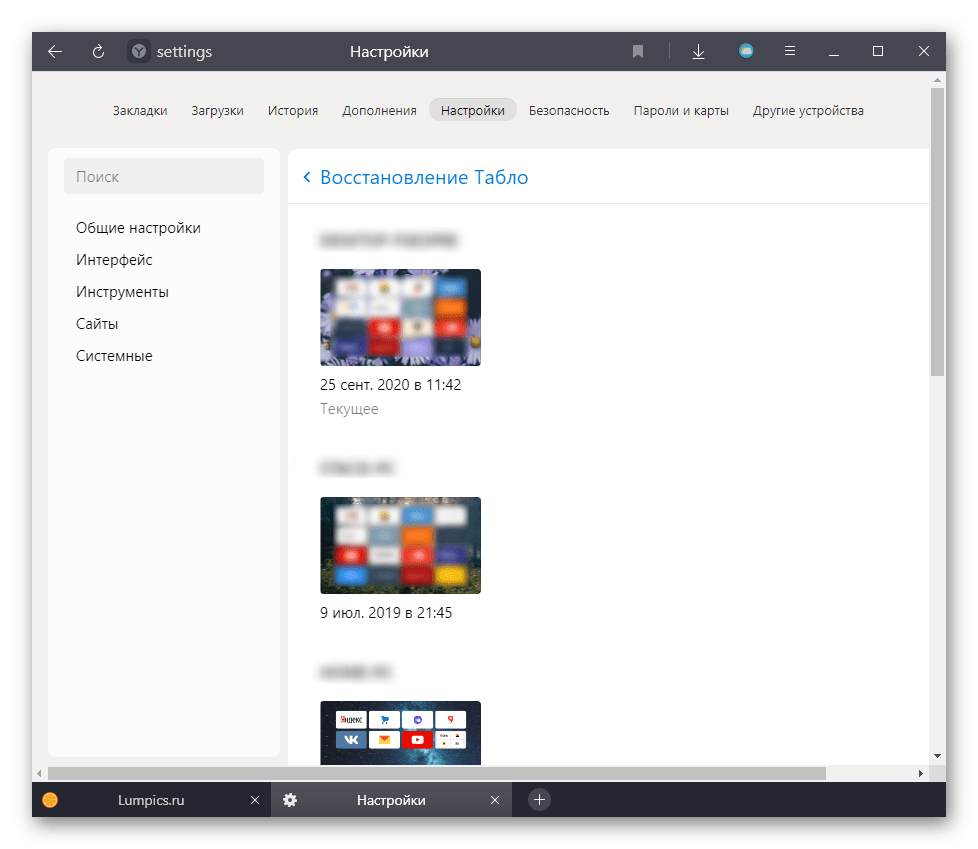Screen dimensions: 978x849
Task: Select Общие настройки in the sidebar
Action: pyautogui.click(x=138, y=228)
